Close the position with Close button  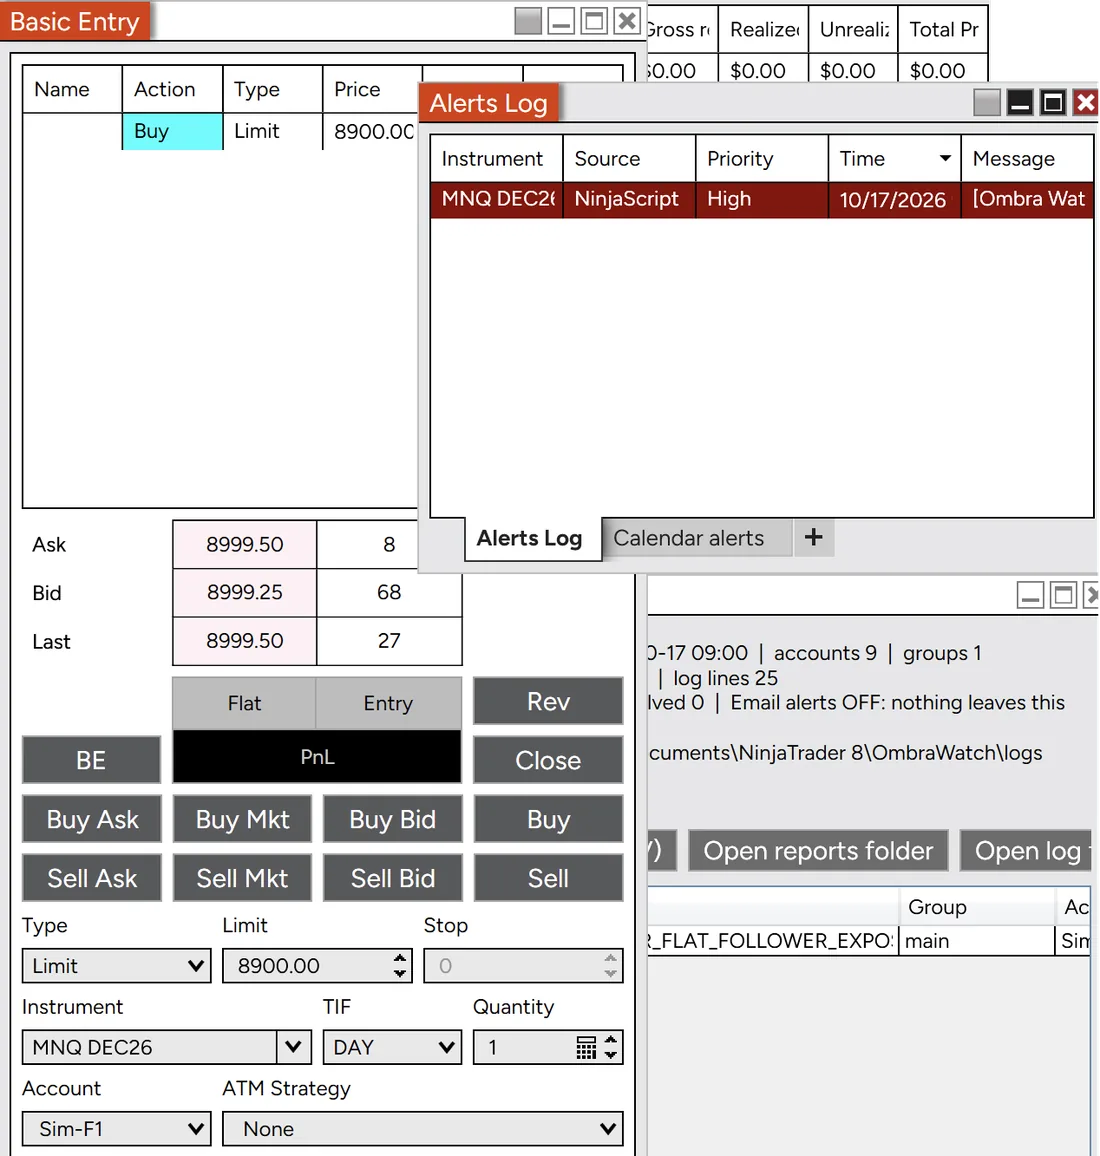[x=548, y=760]
